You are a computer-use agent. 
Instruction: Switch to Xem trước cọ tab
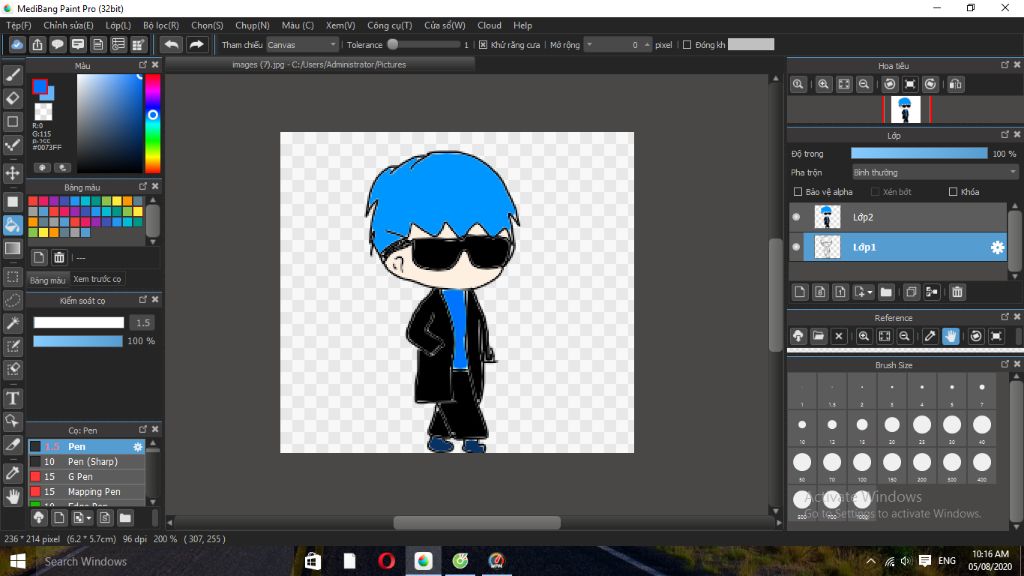tap(97, 279)
